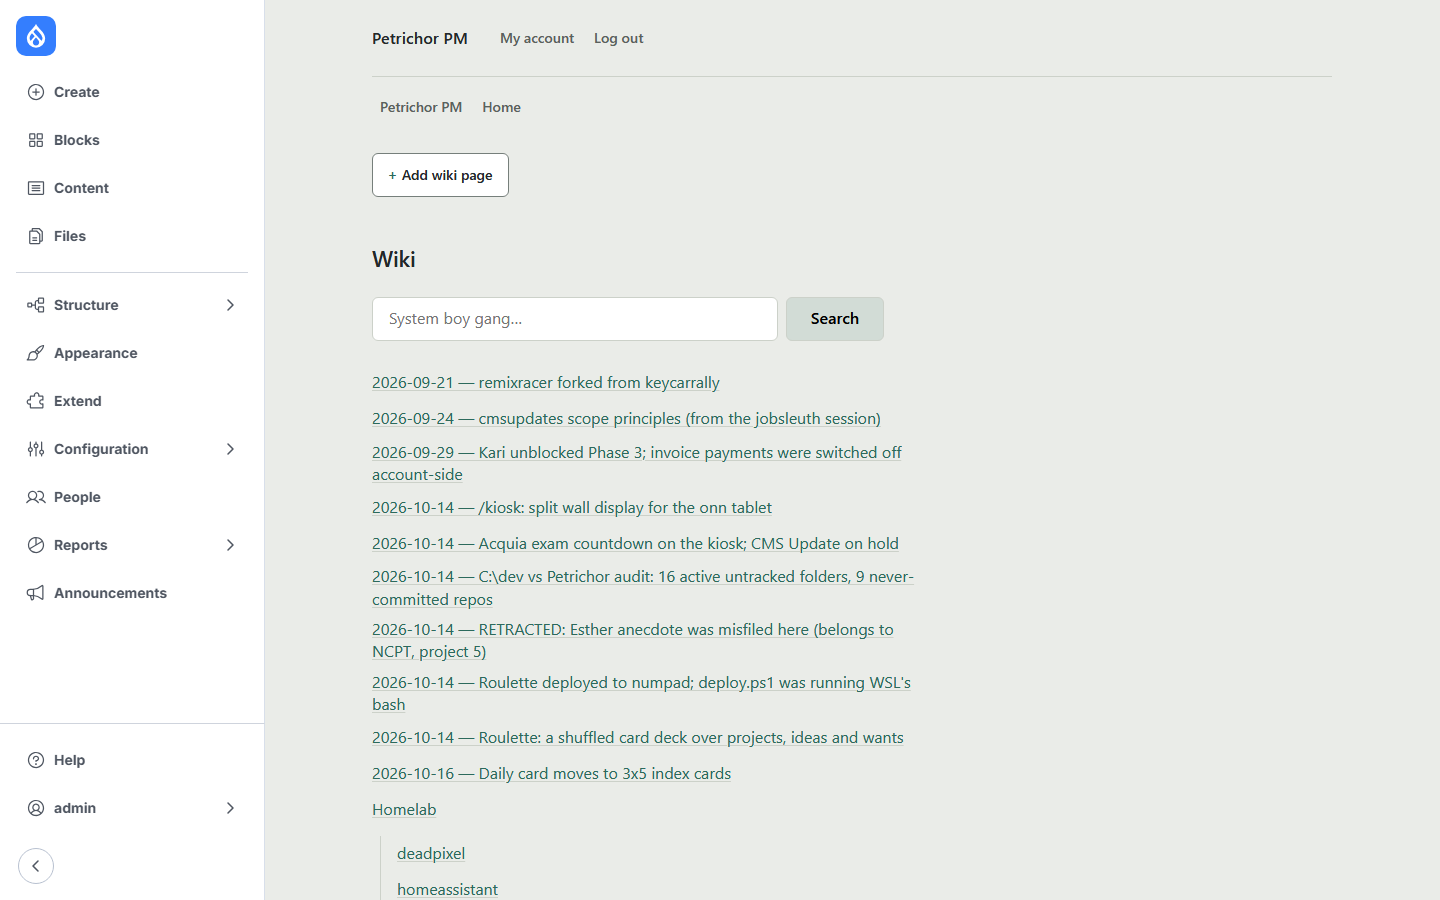The image size is (1440, 900).
Task: Open Daily card moves to 3x5 entry
Action: [x=551, y=773]
